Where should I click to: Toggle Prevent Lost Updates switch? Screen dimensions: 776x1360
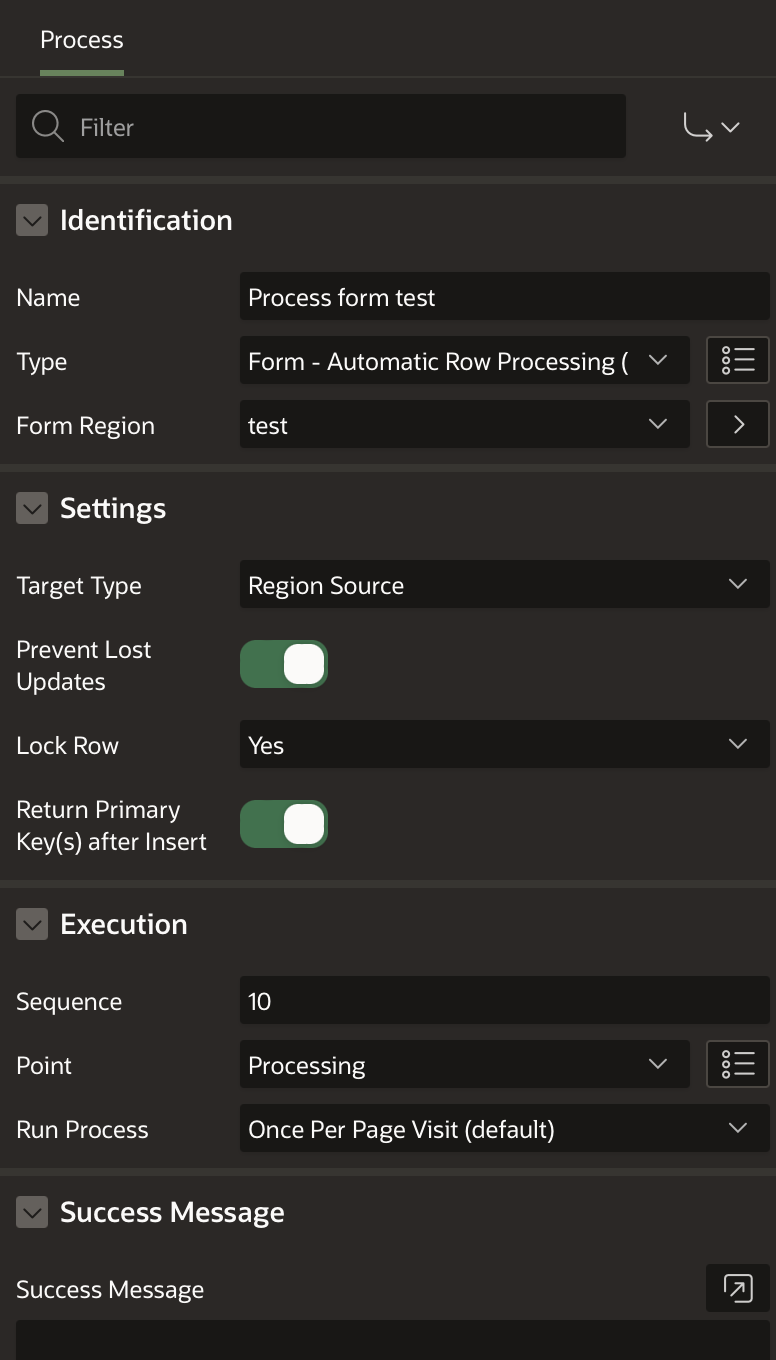coord(284,665)
